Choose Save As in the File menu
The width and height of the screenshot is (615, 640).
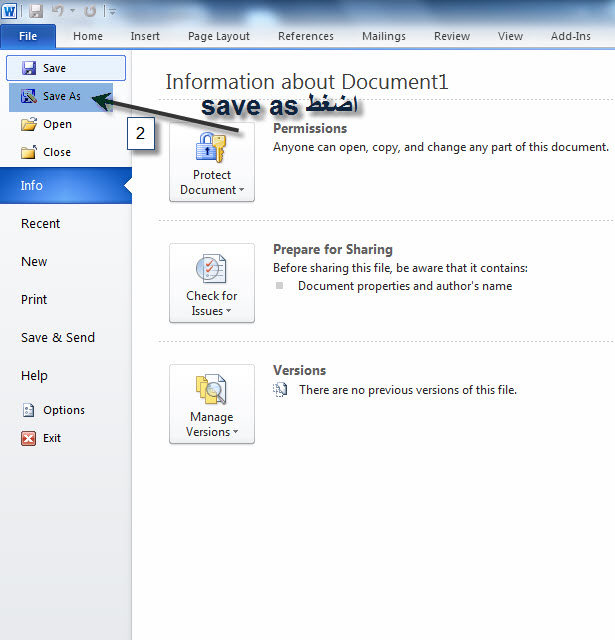[x=60, y=97]
